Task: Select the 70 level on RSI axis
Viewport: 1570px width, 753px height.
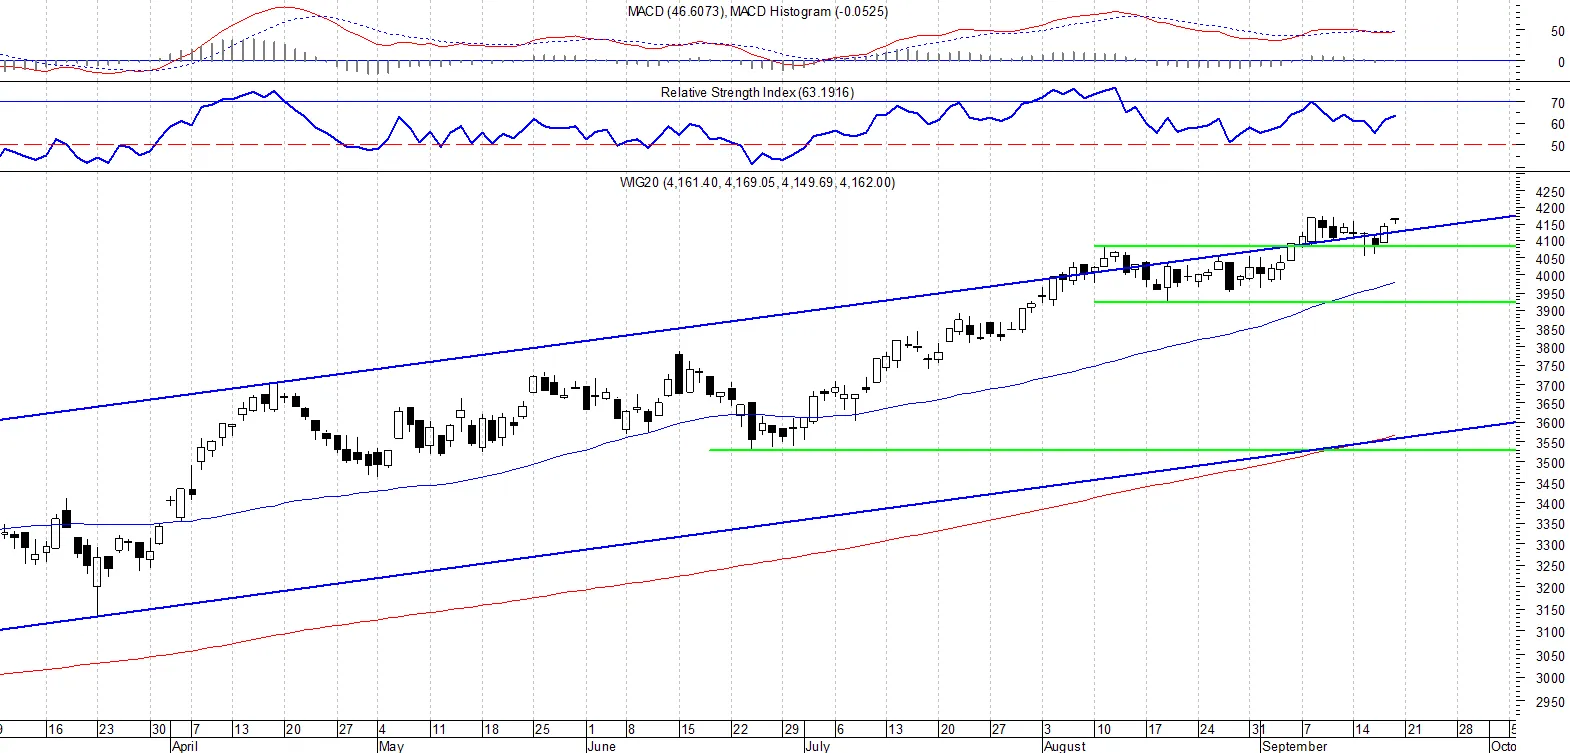Action: (1557, 104)
